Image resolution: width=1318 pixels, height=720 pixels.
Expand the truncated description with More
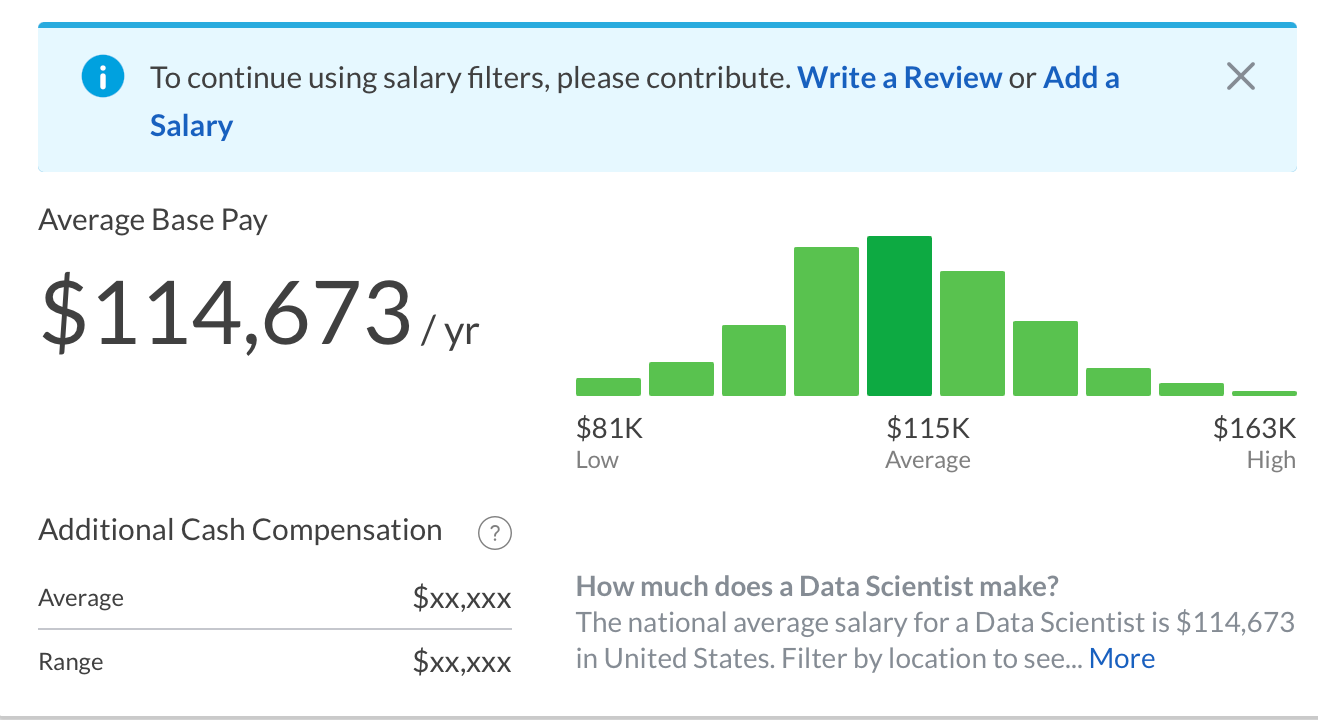(x=1122, y=658)
